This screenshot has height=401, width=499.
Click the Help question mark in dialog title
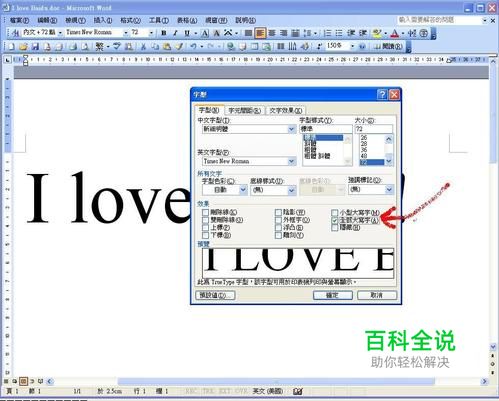(x=382, y=95)
